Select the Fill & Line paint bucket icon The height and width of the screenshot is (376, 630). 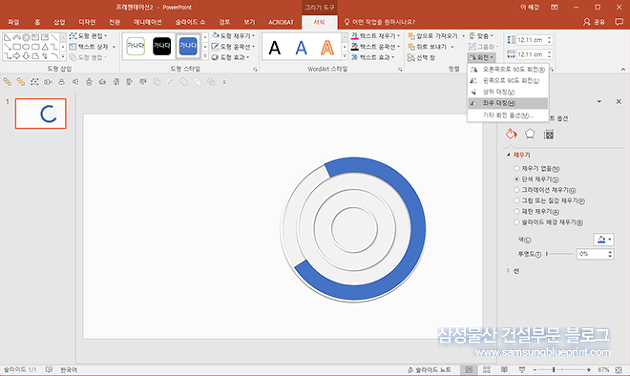511,134
